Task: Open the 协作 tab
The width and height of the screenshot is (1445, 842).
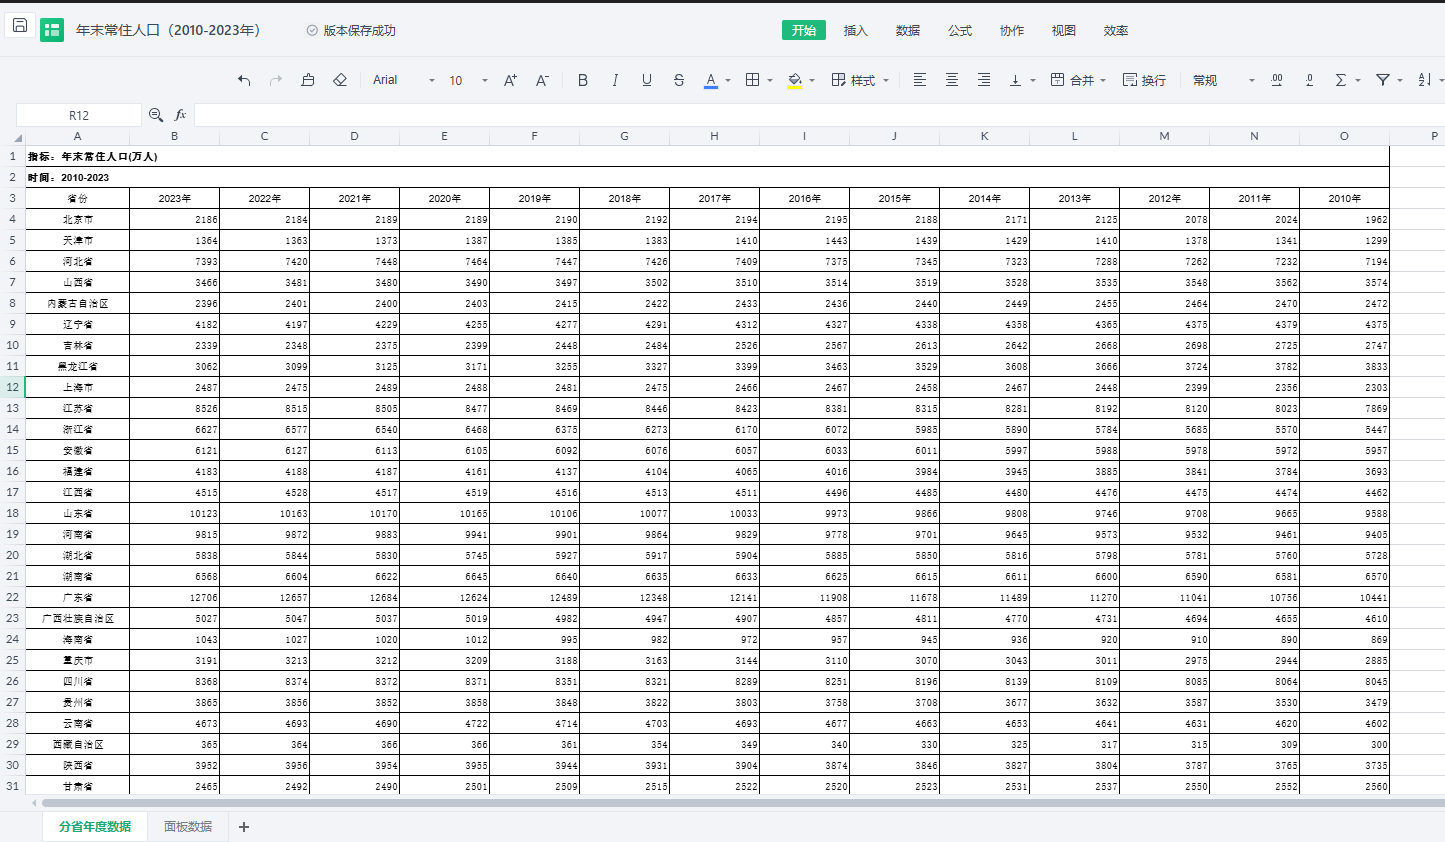Action: pos(1012,30)
